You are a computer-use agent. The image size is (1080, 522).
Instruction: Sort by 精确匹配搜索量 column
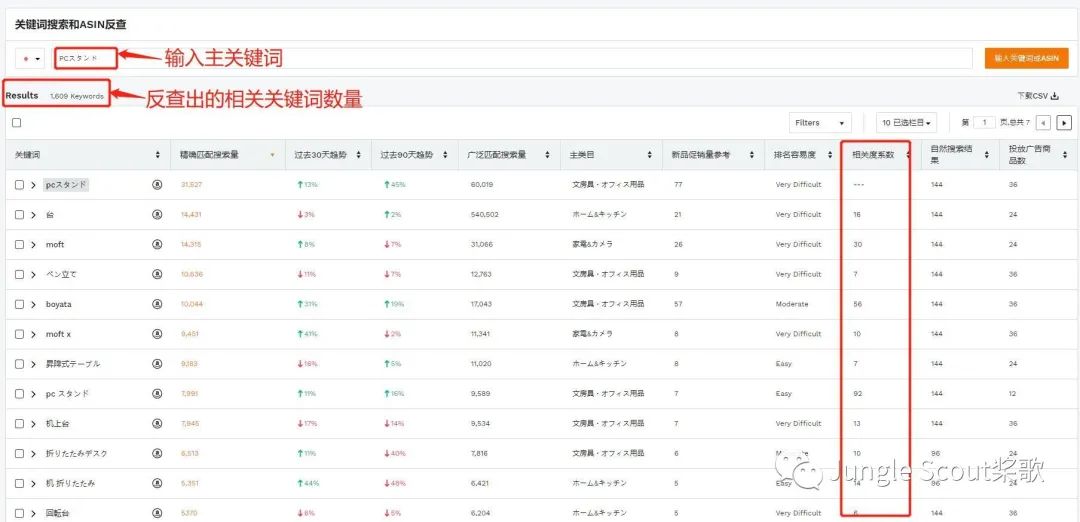click(x=272, y=156)
